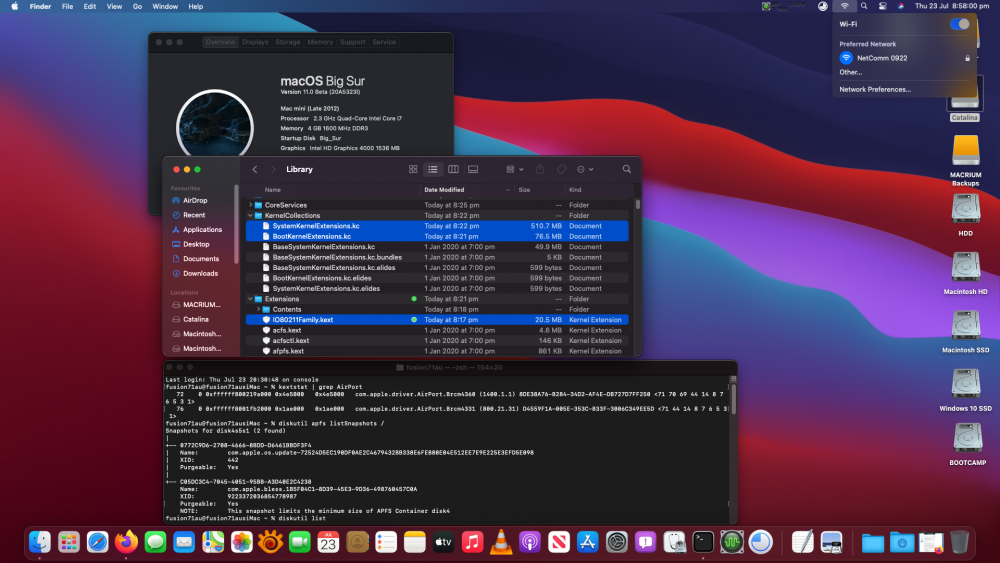Choose Other network in Wi-Fi menu
Viewport: 1000px width, 563px height.
click(850, 72)
